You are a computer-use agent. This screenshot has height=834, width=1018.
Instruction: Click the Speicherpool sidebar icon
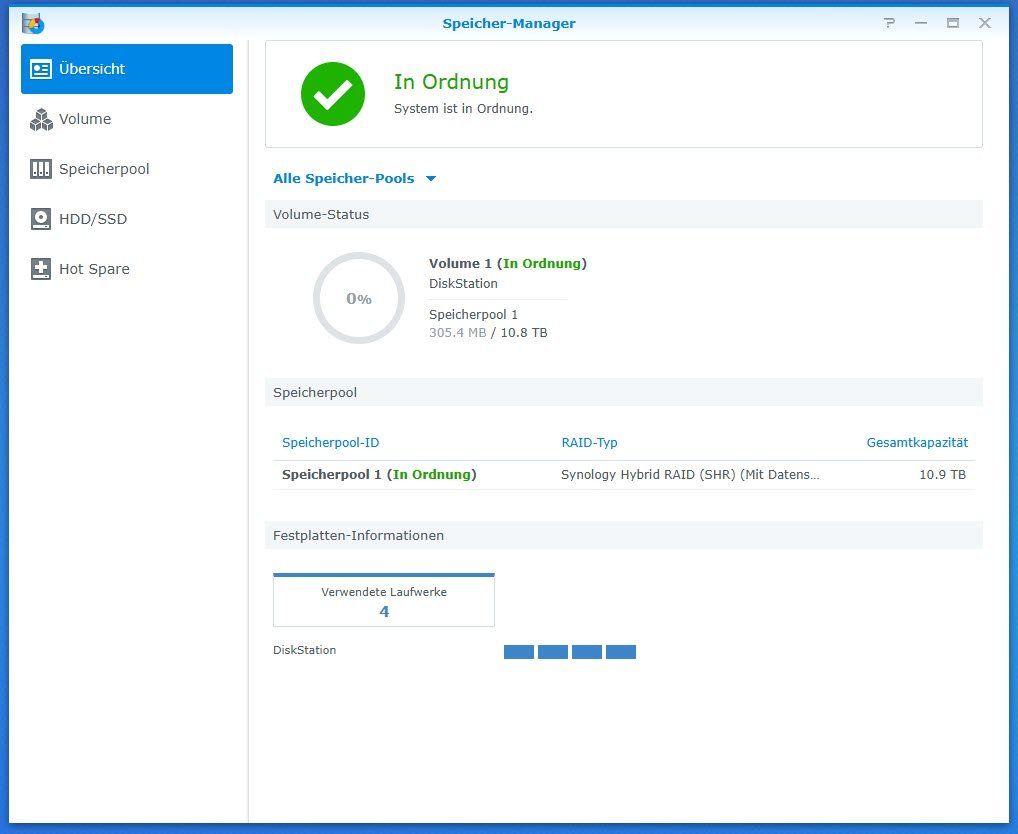click(40, 169)
